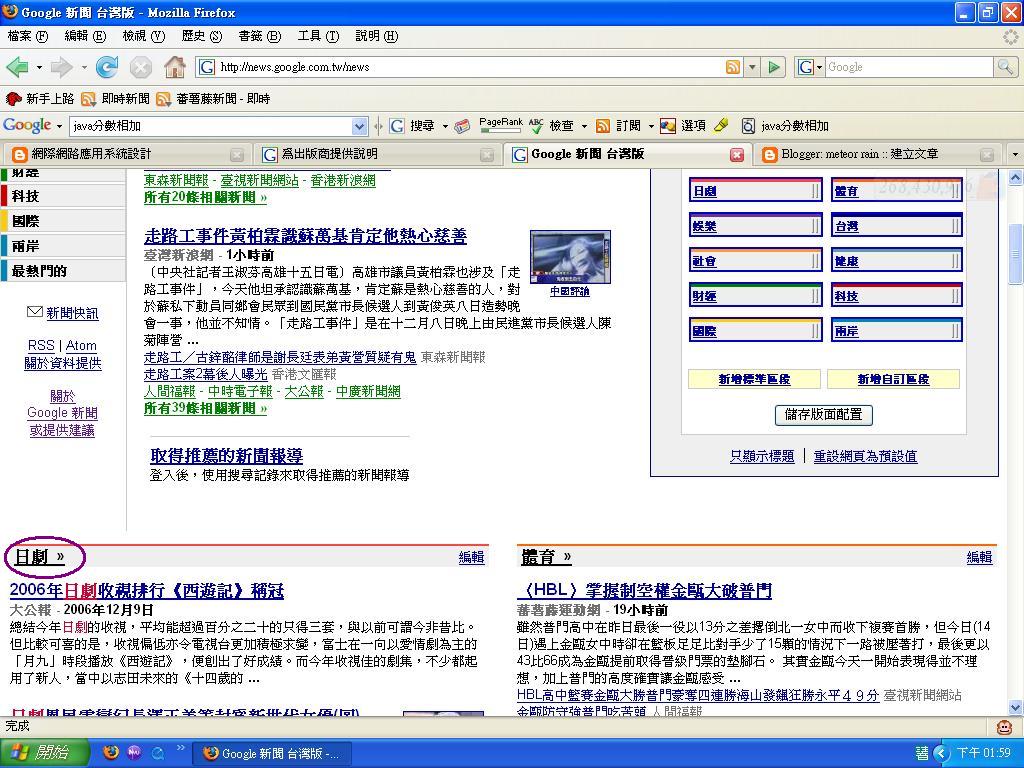Viewport: 1024px width, 768px height.
Task: Click the scrollbar down arrow
Action: [x=1016, y=707]
